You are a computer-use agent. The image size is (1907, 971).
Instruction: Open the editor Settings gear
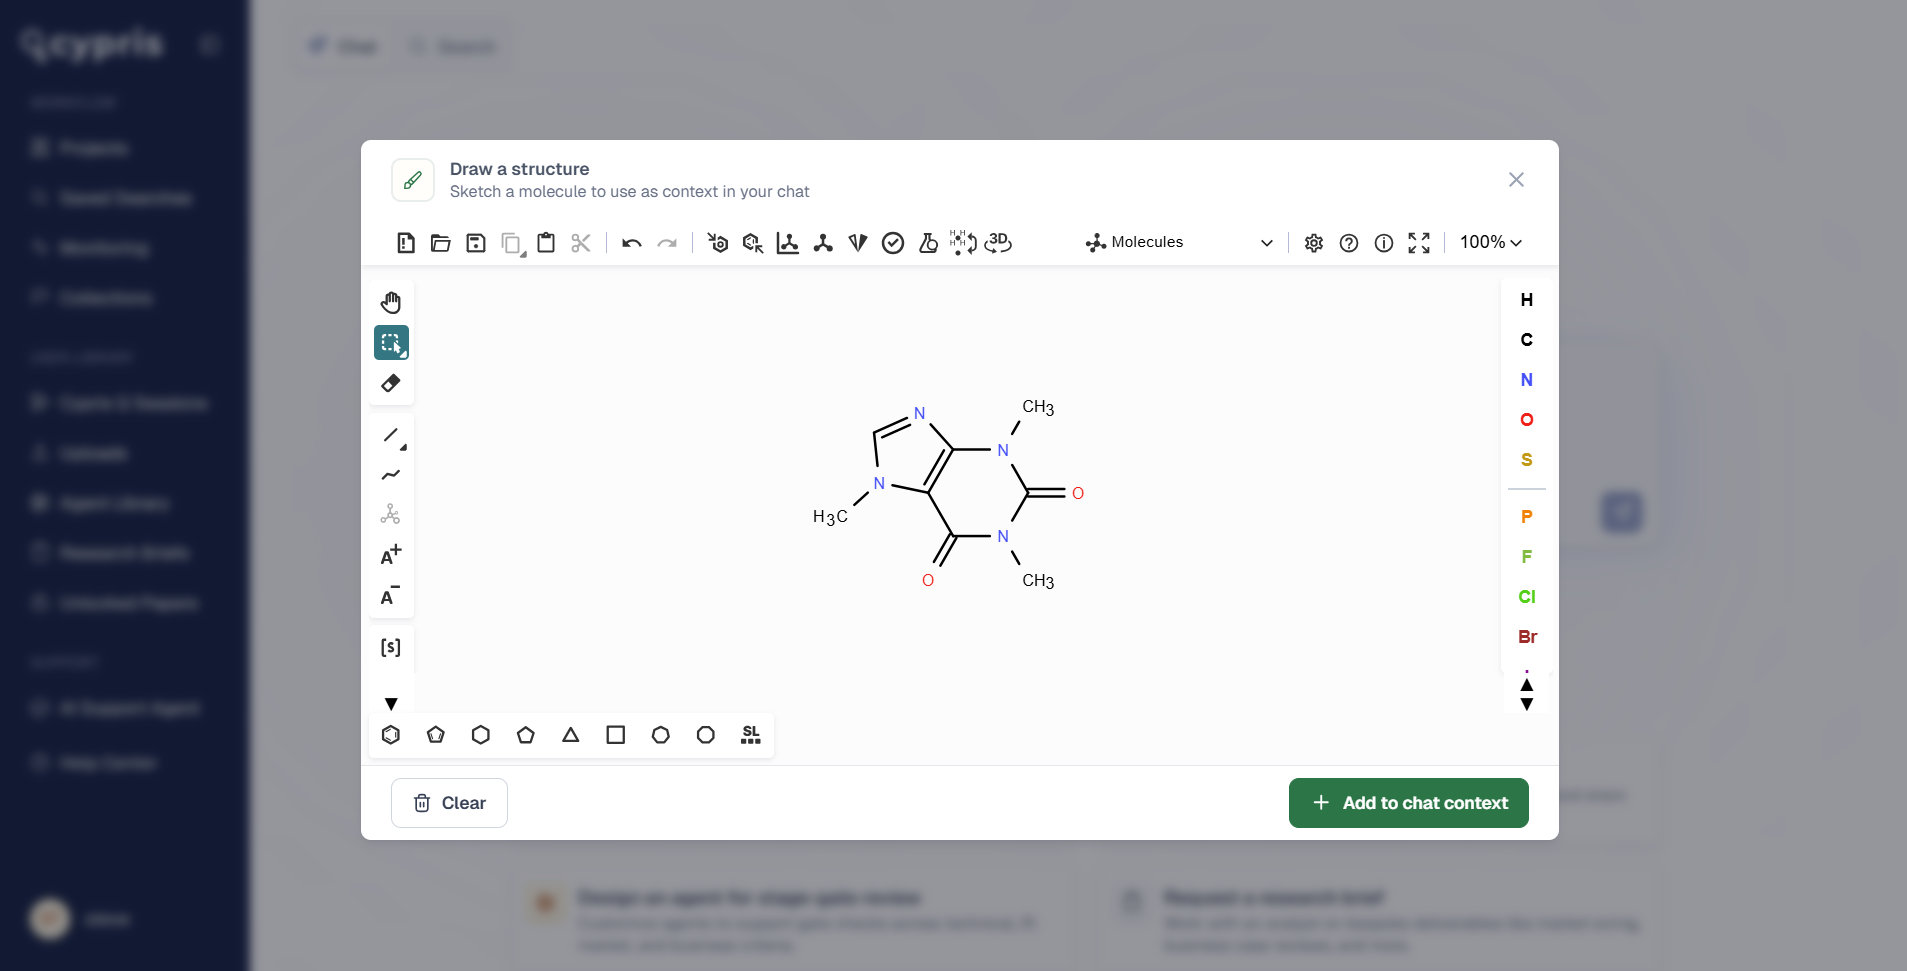(1314, 243)
